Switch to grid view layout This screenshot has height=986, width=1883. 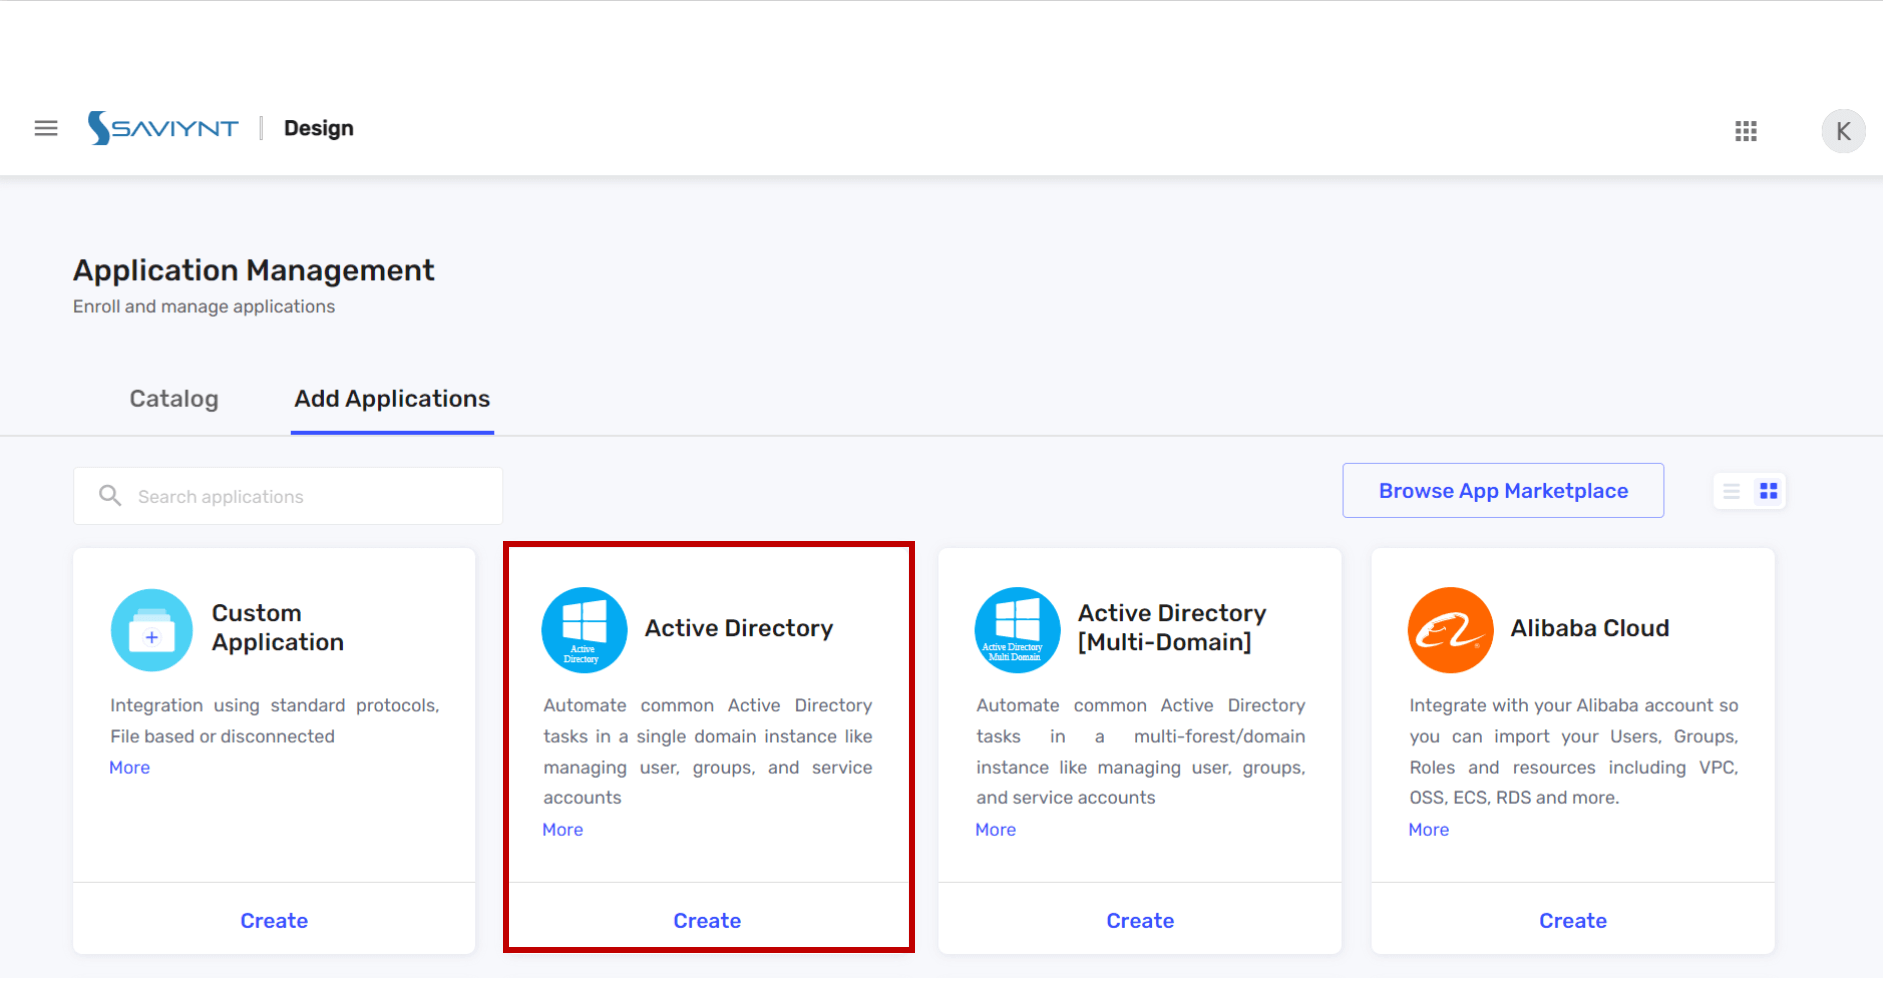click(x=1769, y=491)
